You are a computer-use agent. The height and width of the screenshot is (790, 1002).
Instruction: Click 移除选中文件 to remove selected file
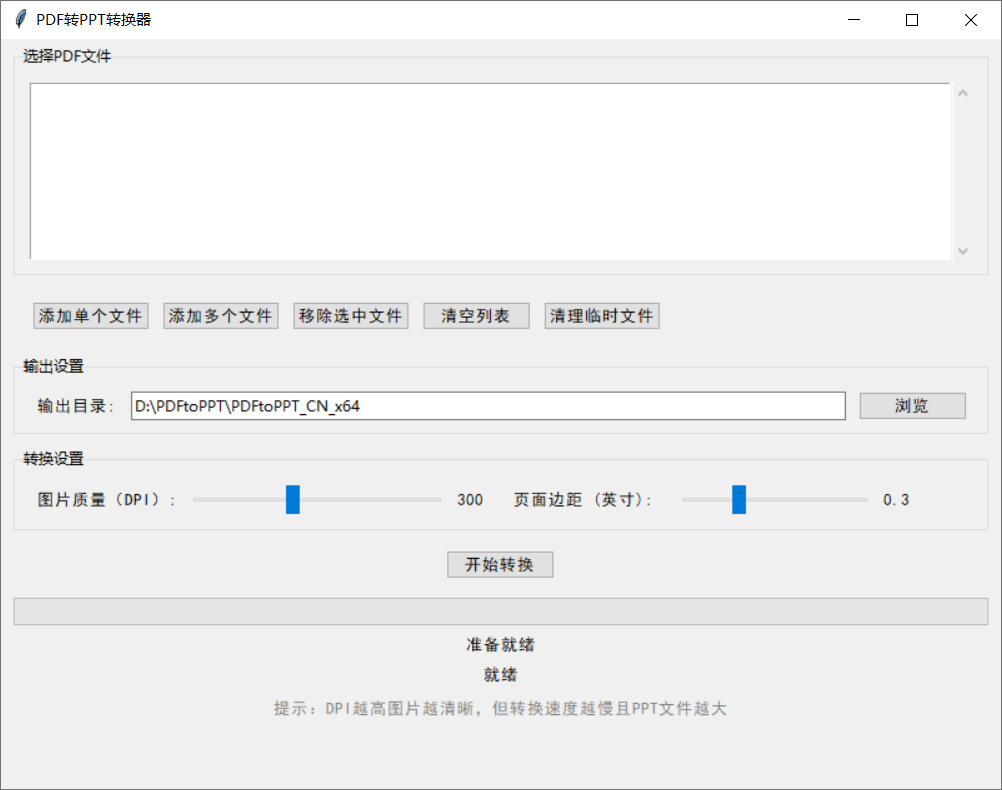(x=350, y=315)
